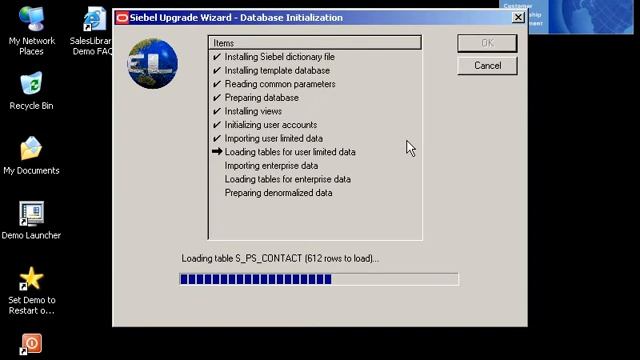The width and height of the screenshot is (640, 360).
Task: Select 'Reading common parameters' item
Action: click(x=280, y=84)
